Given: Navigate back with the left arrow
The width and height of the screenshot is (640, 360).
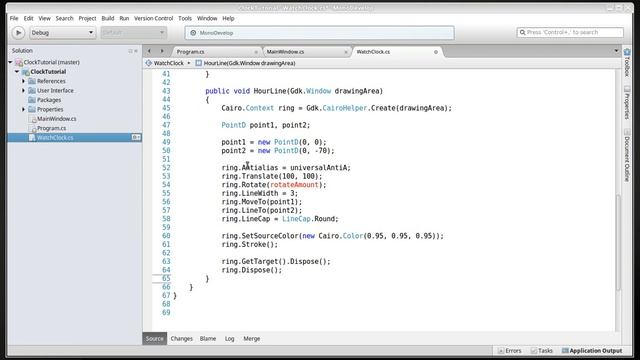Looking at the screenshot, I should pyautogui.click(x=149, y=51).
